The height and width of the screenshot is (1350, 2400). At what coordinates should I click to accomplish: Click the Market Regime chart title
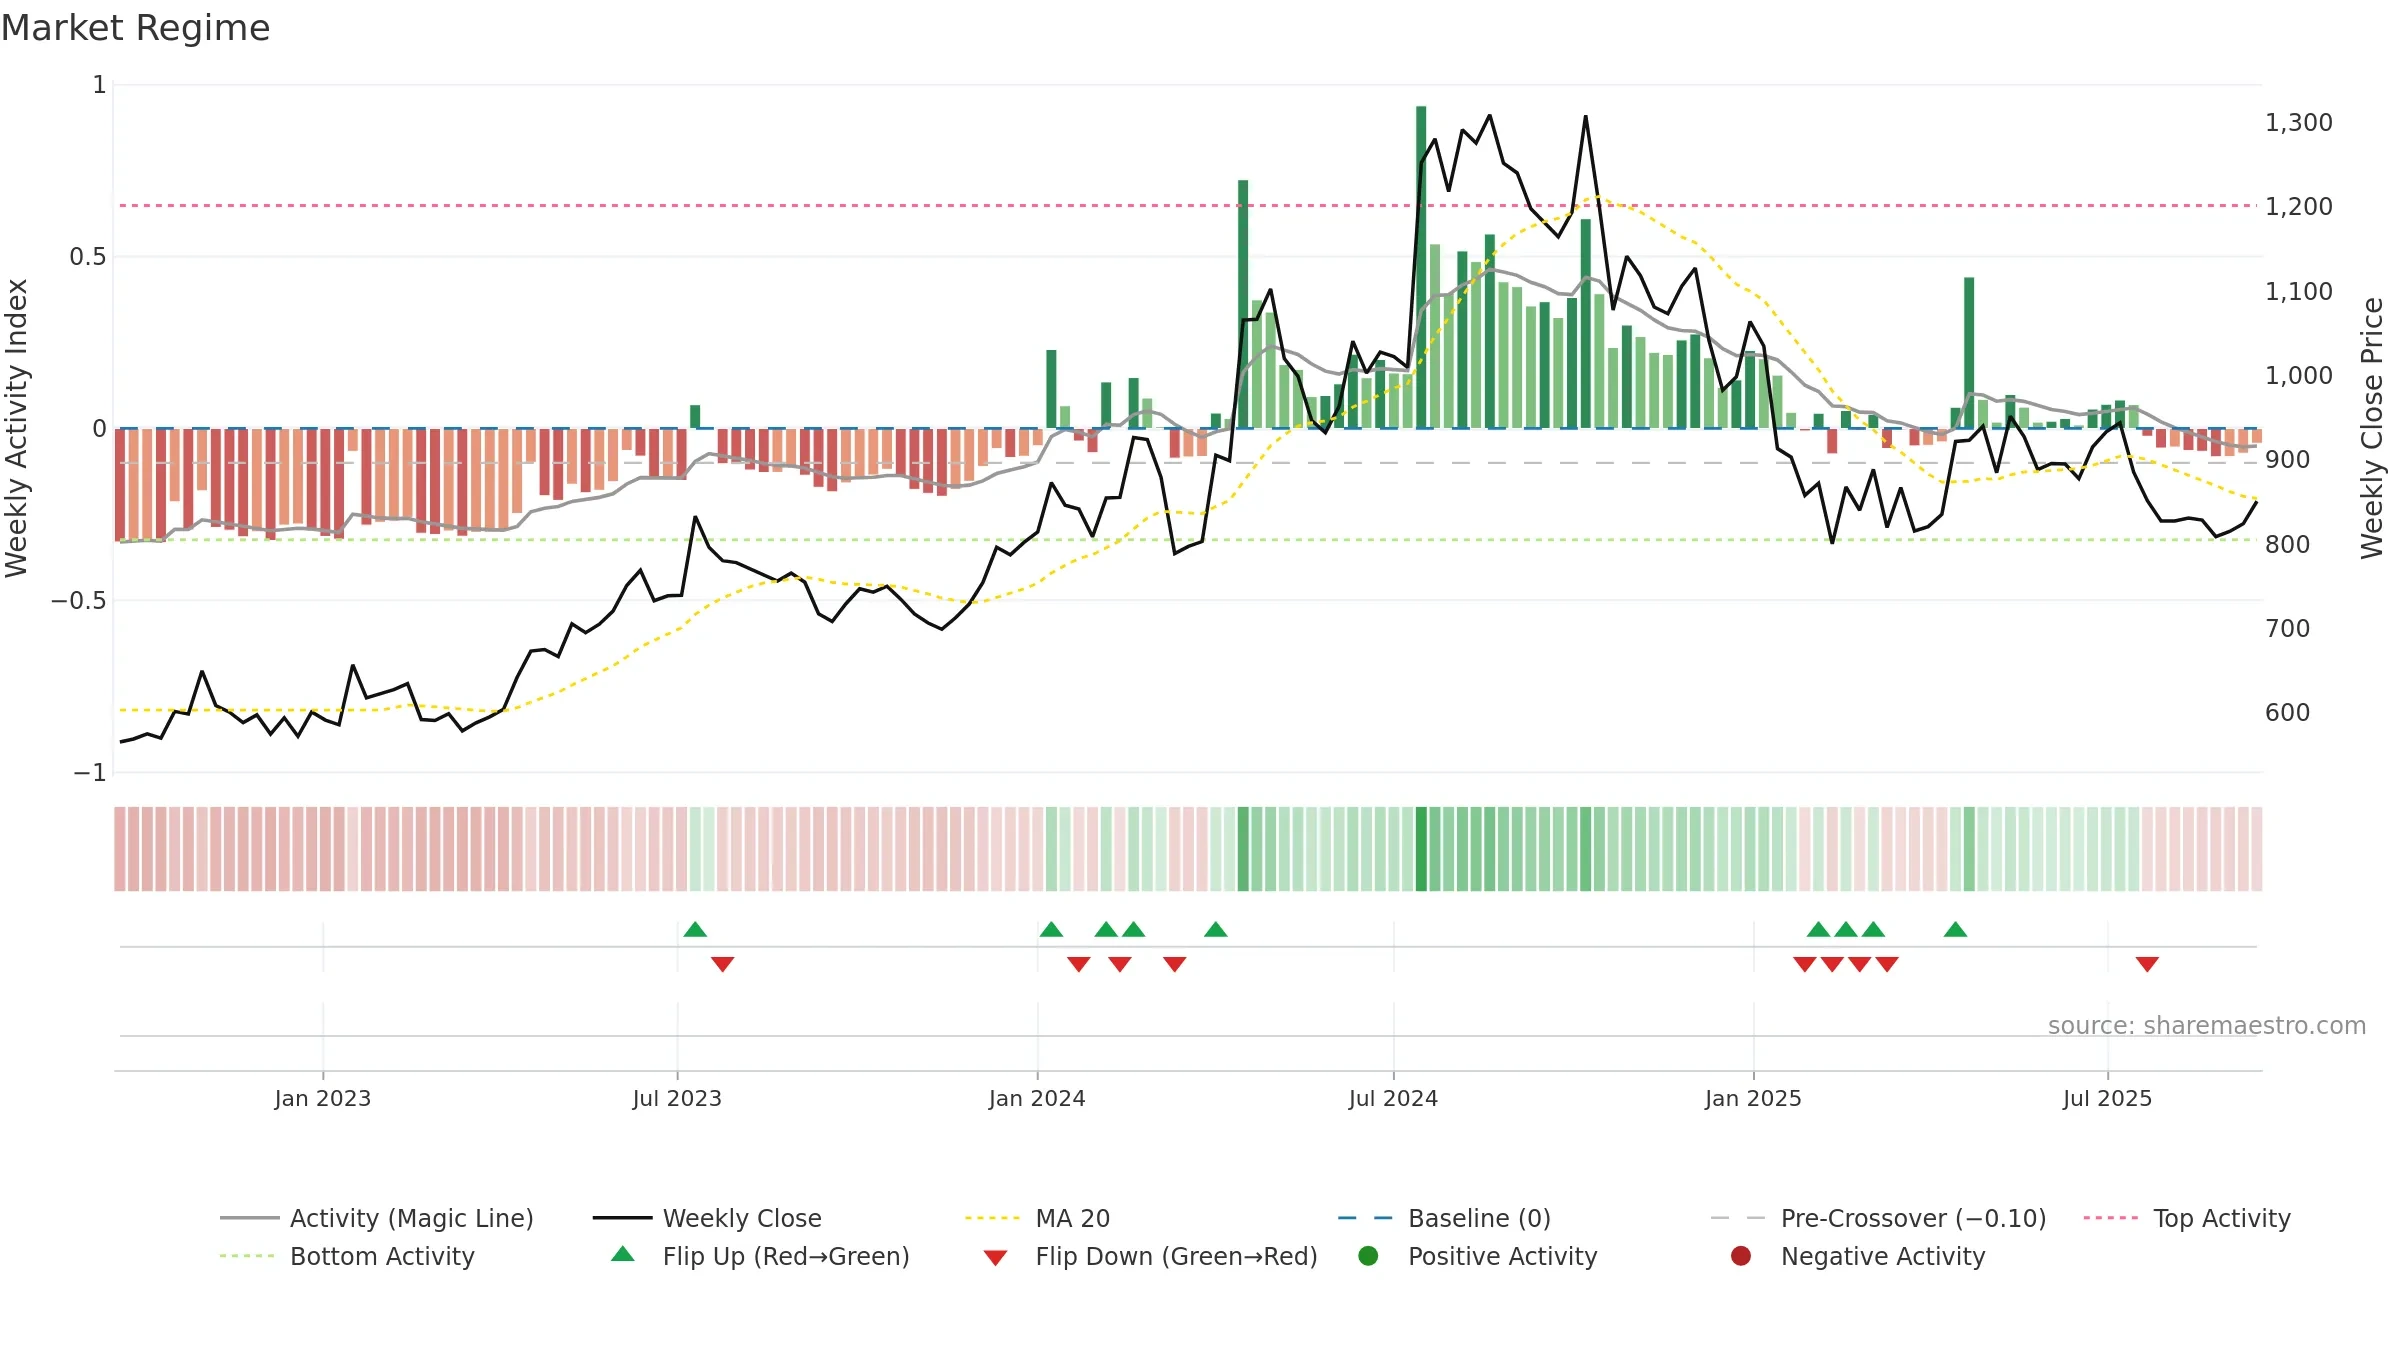[135, 28]
